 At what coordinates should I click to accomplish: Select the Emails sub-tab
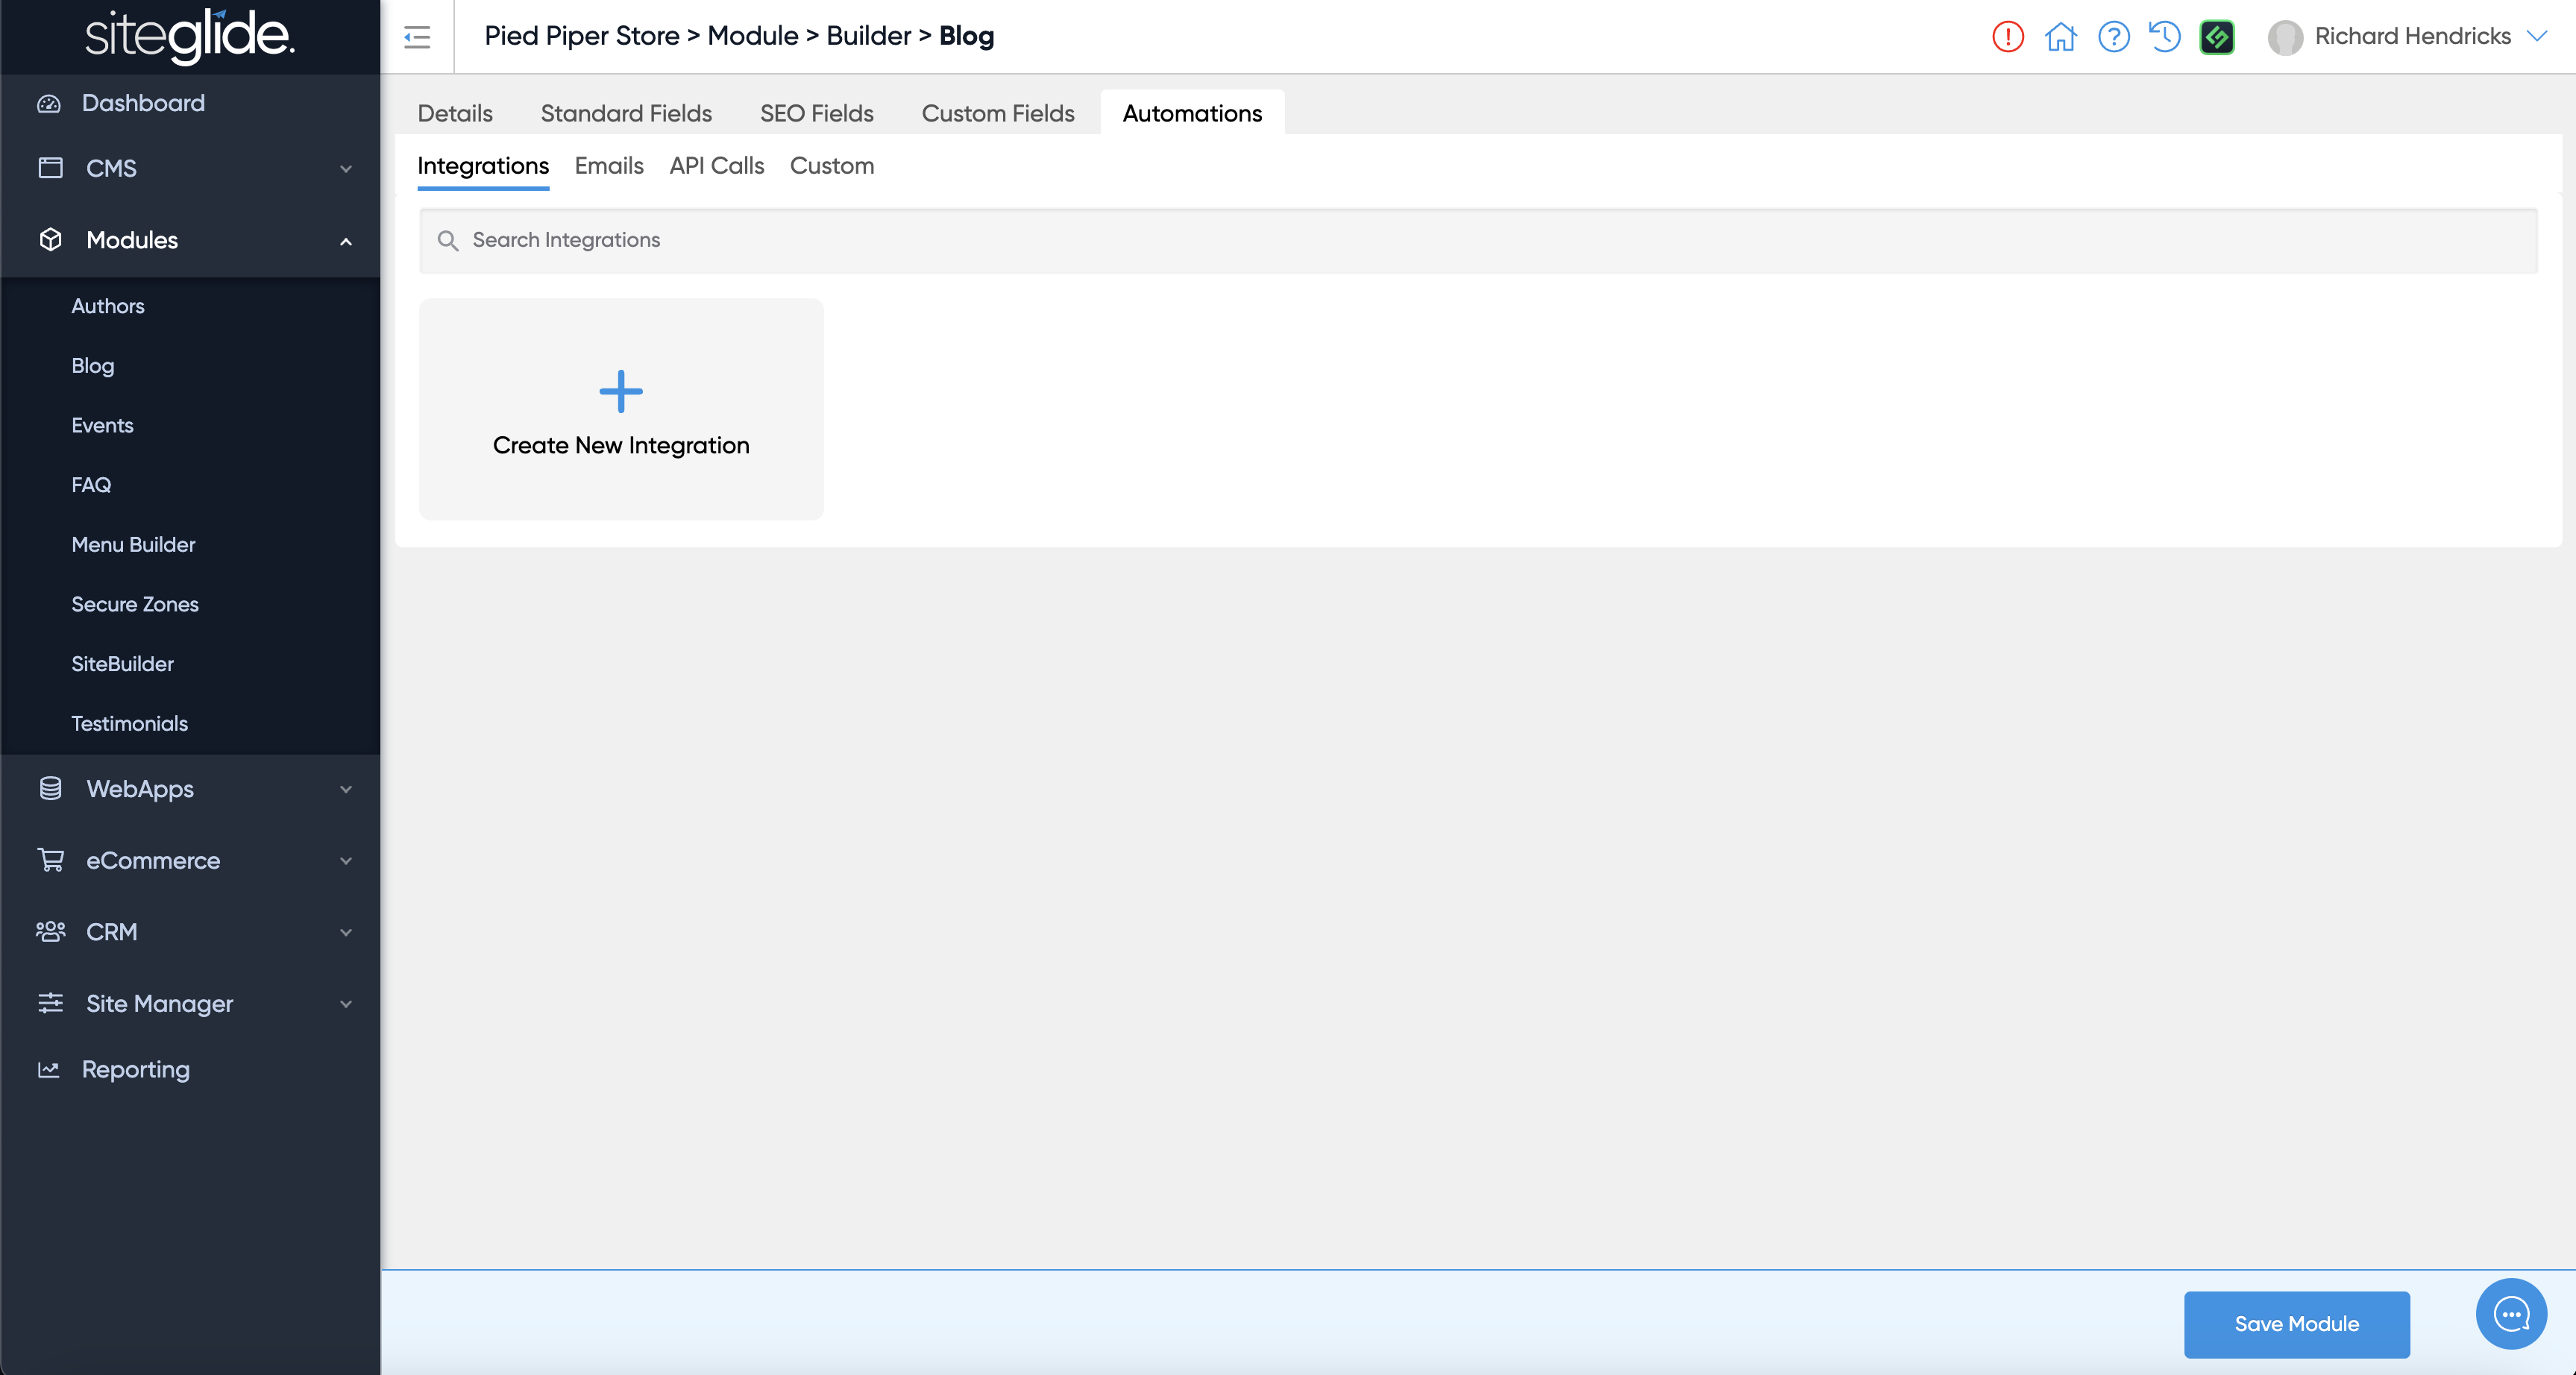608,166
